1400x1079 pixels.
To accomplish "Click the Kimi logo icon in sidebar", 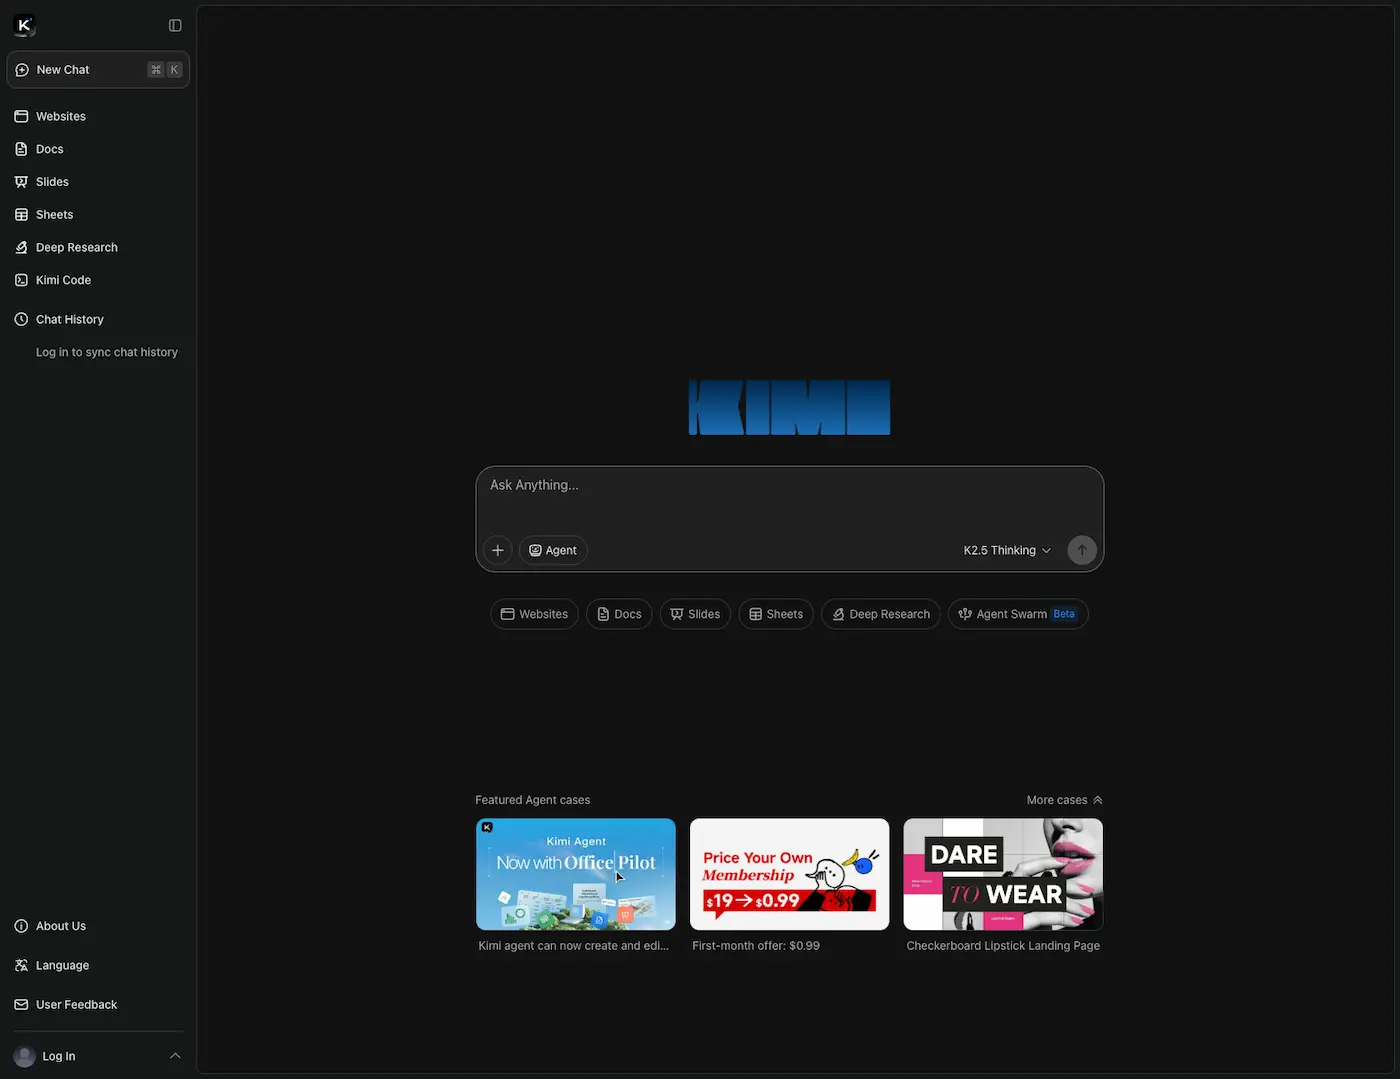I will pyautogui.click(x=25, y=25).
